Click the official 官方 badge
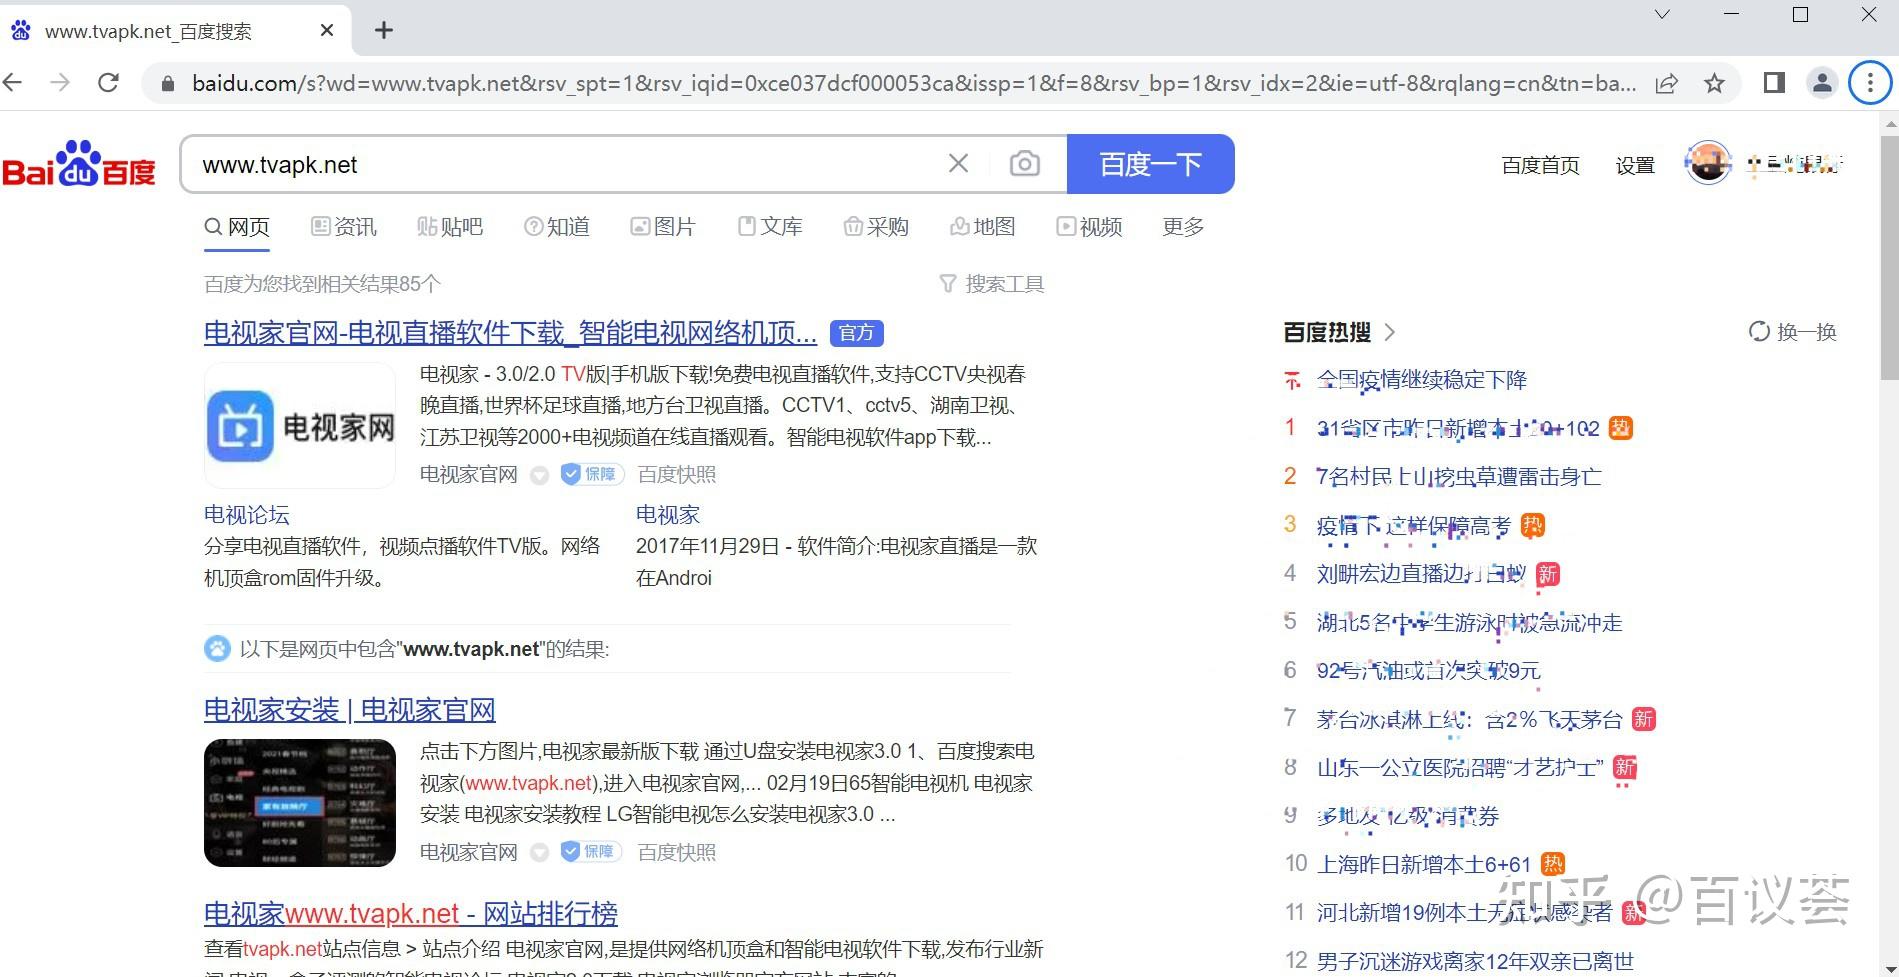This screenshot has height=977, width=1899. coord(856,333)
